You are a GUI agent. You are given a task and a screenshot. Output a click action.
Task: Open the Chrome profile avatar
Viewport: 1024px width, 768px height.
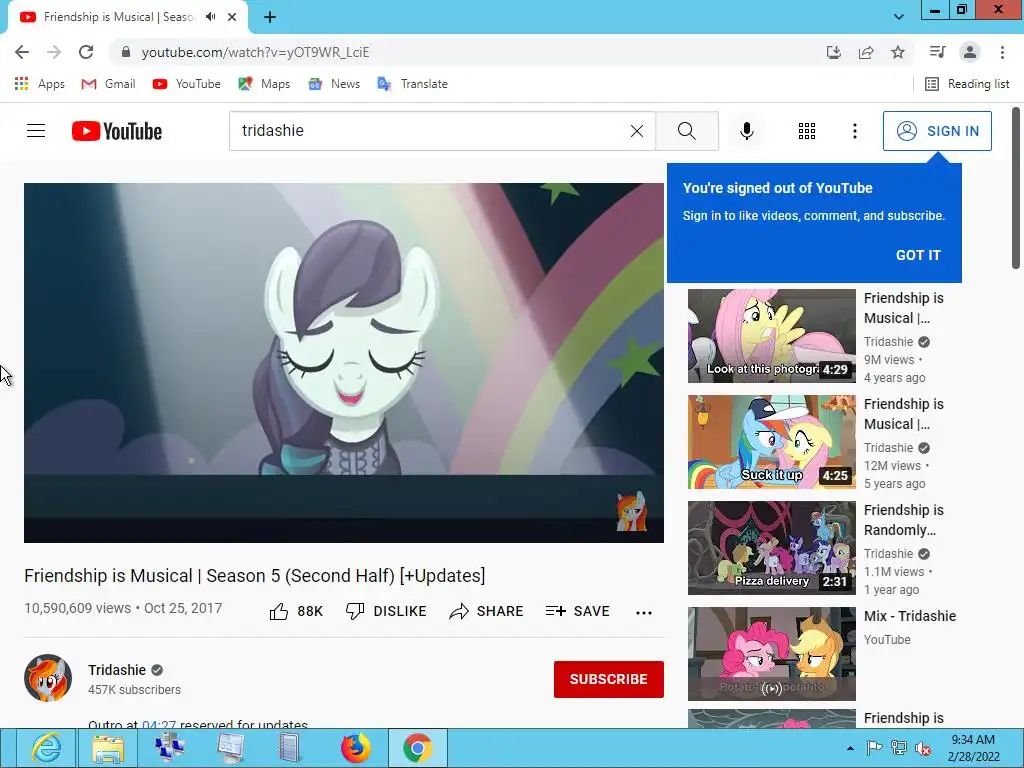coord(970,52)
